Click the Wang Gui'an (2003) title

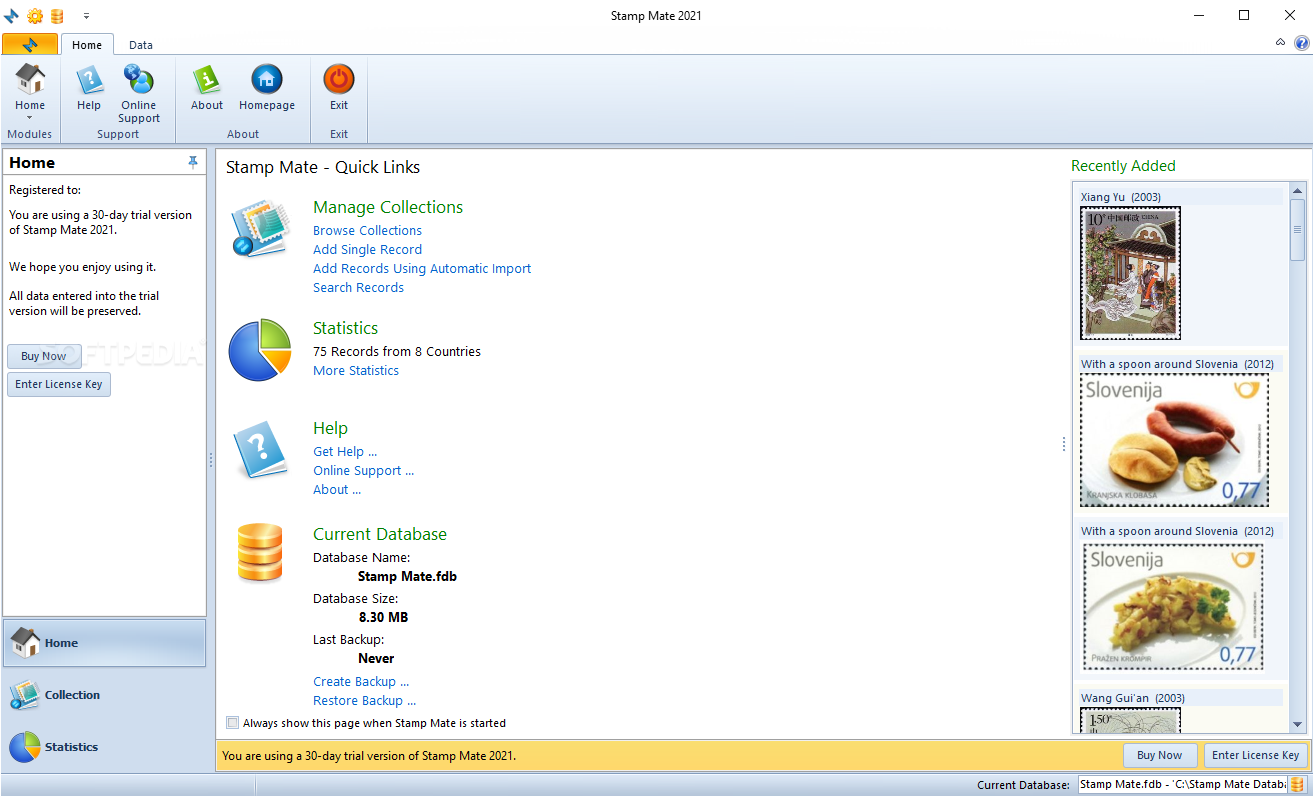pos(1132,698)
